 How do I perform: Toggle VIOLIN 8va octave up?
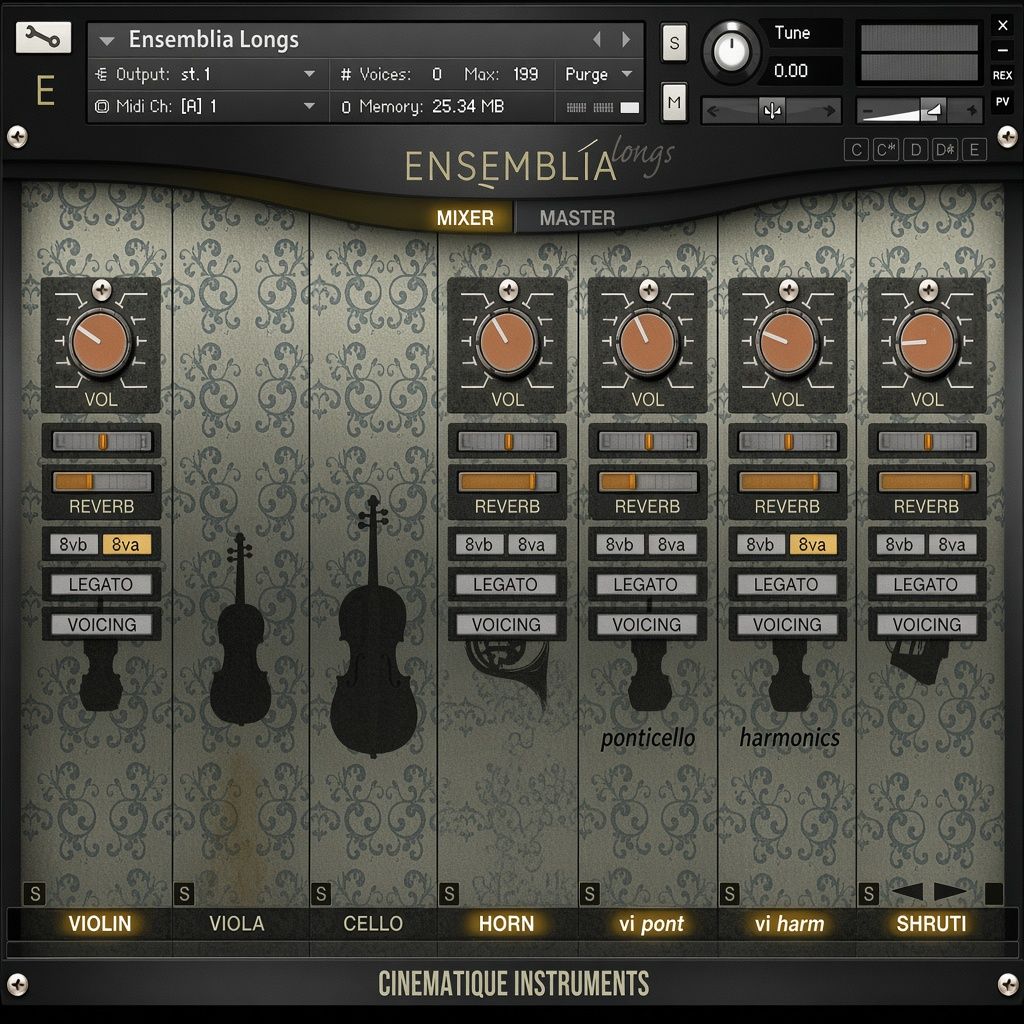pyautogui.click(x=127, y=544)
